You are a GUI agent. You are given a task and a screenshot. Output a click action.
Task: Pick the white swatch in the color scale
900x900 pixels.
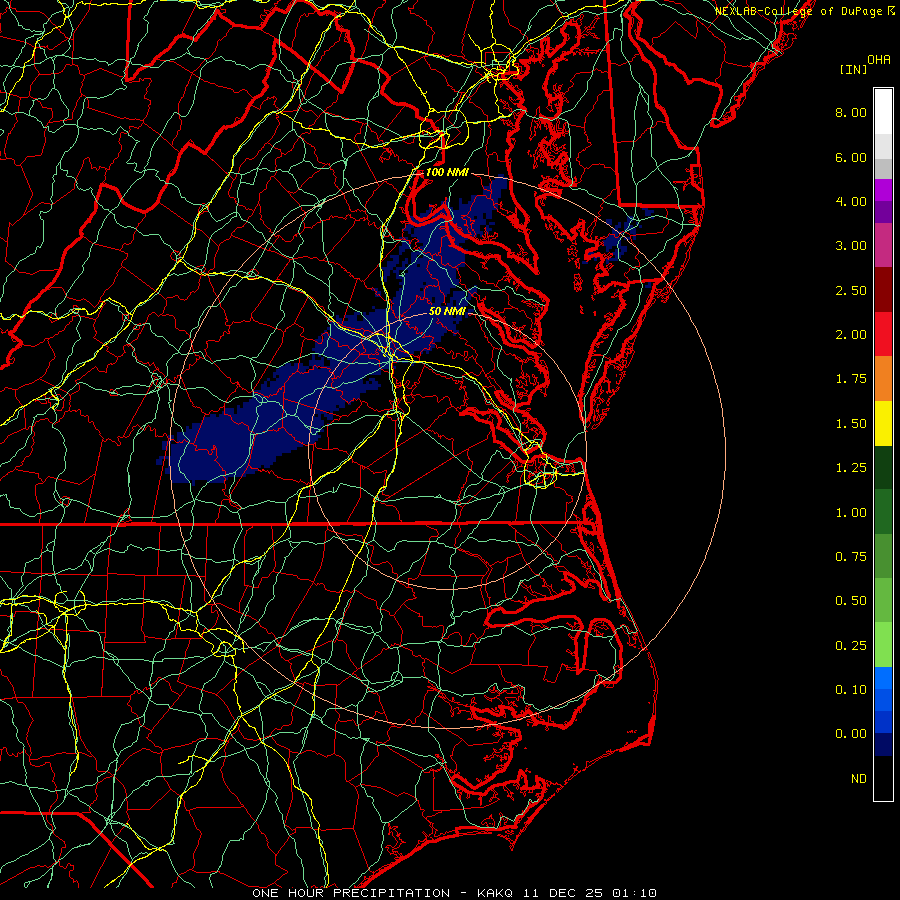(x=883, y=112)
